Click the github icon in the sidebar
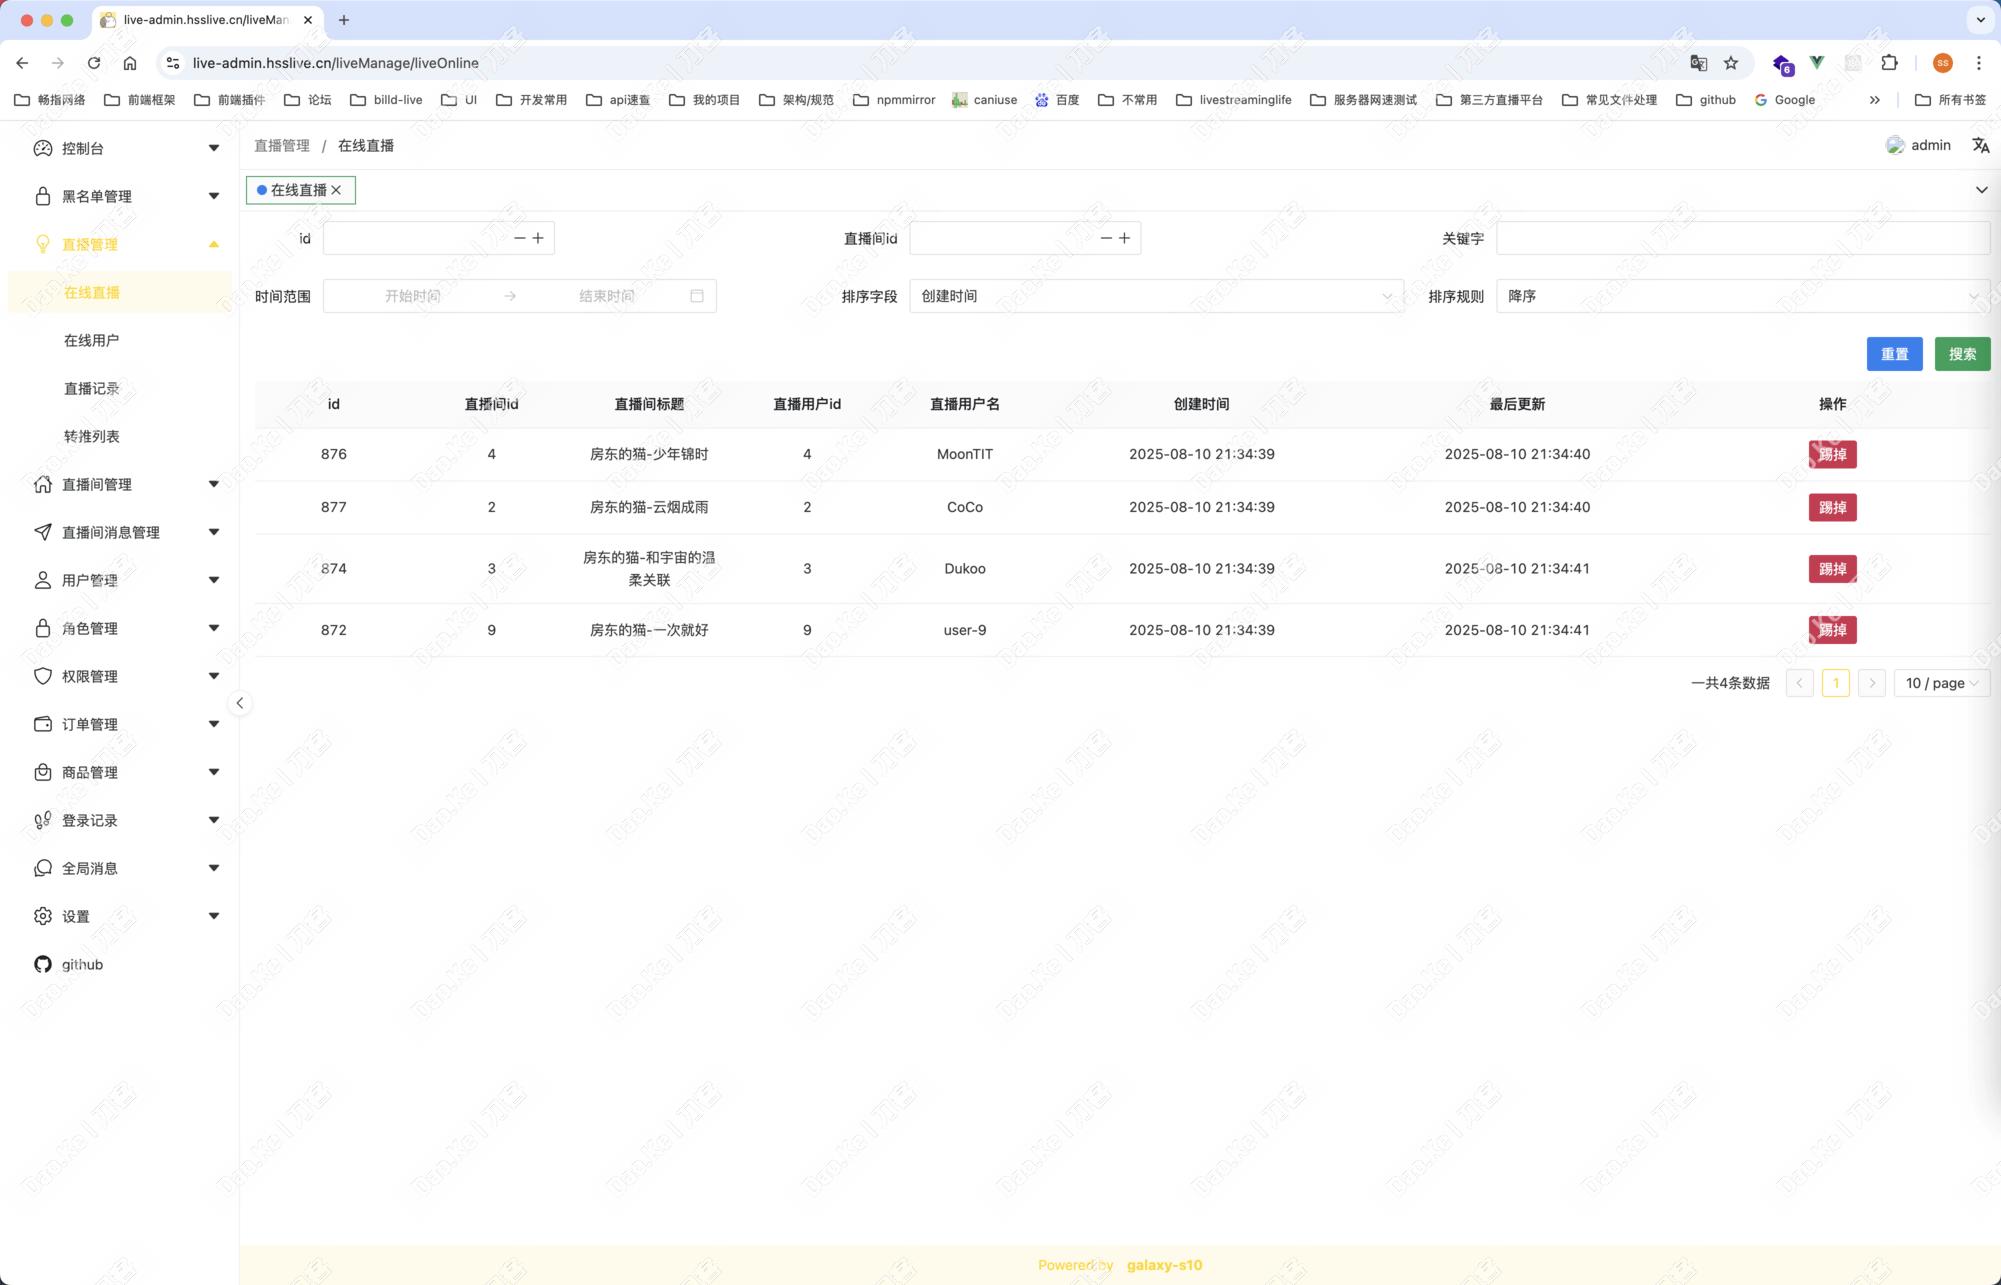 [x=43, y=964]
